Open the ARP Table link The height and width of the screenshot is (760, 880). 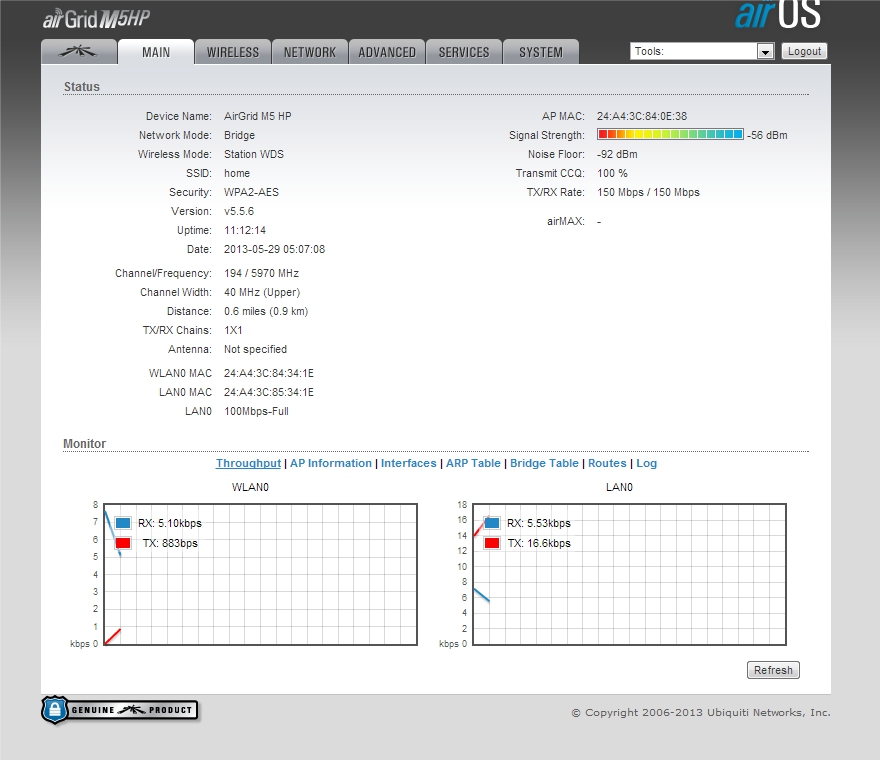[x=473, y=463]
